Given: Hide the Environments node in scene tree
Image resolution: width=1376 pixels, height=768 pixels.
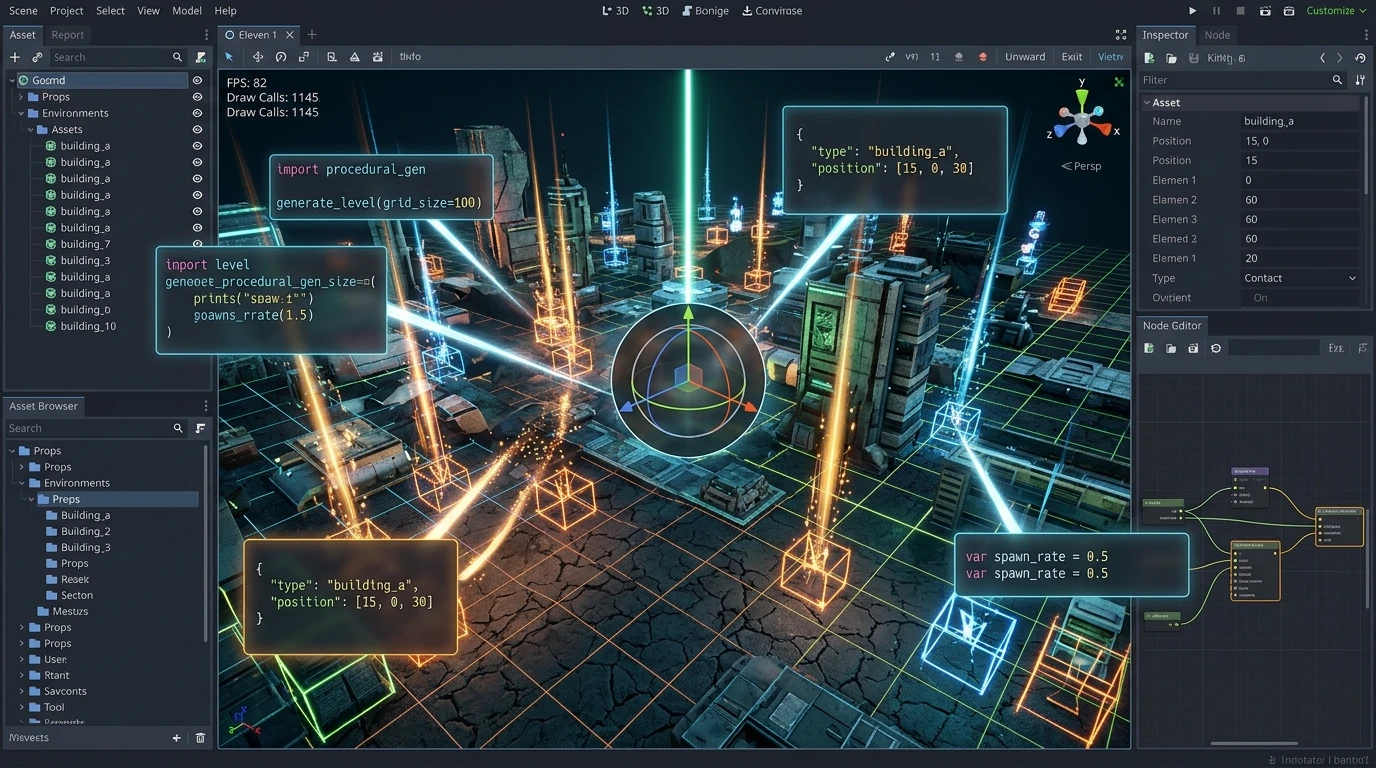Looking at the screenshot, I should pos(197,113).
